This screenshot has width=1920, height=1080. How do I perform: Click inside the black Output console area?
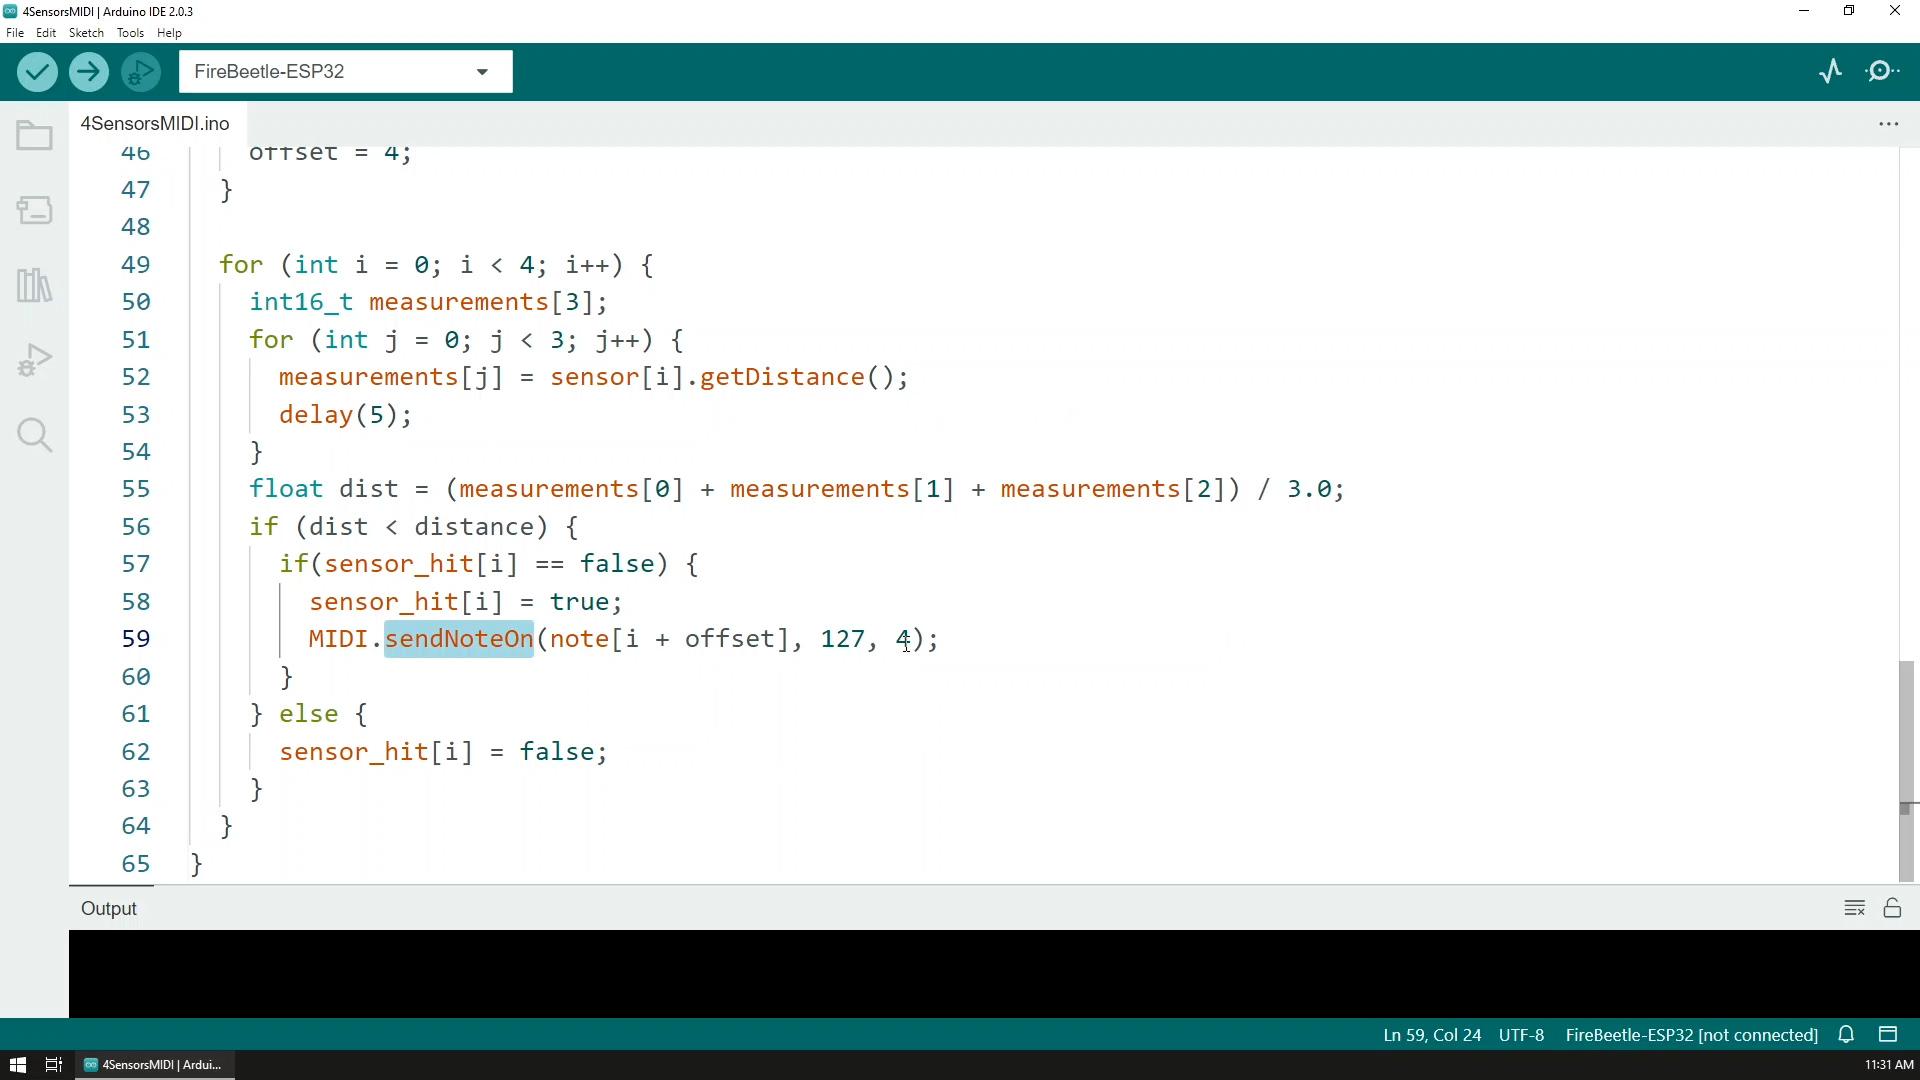(994, 974)
